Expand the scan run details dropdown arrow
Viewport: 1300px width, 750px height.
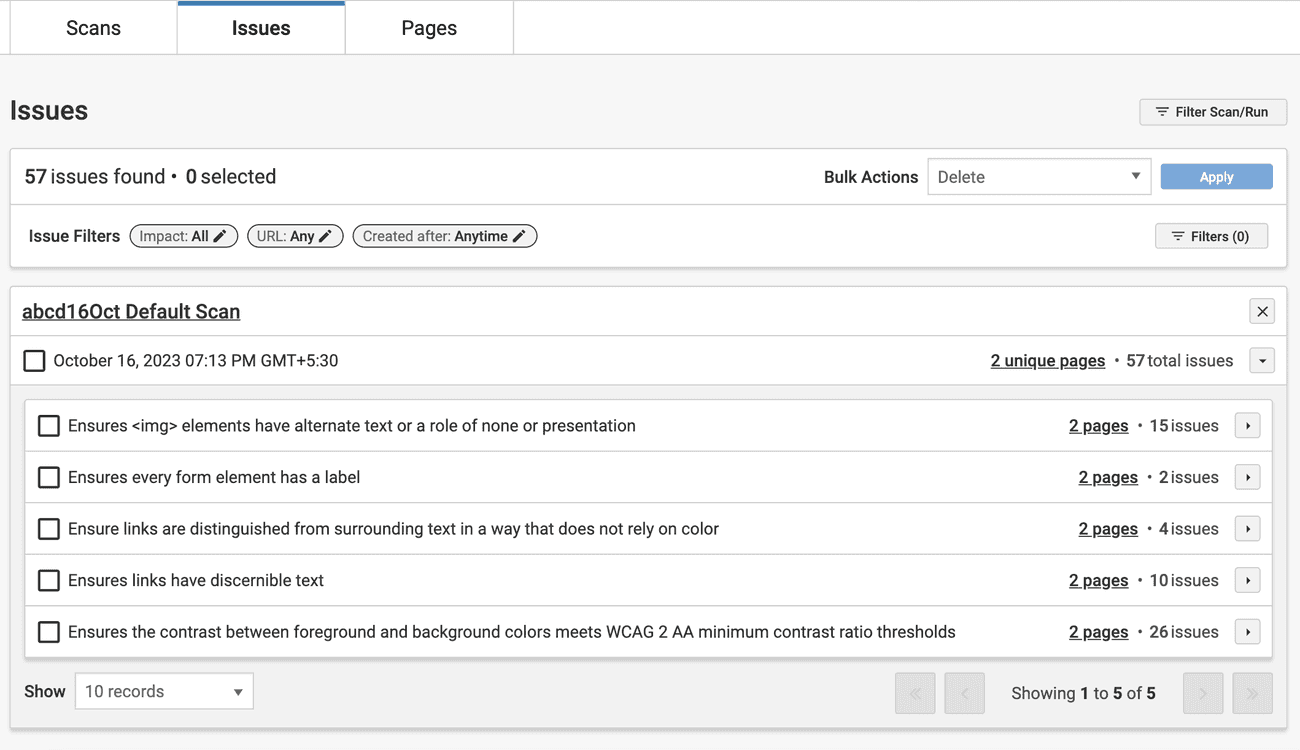click(1262, 360)
